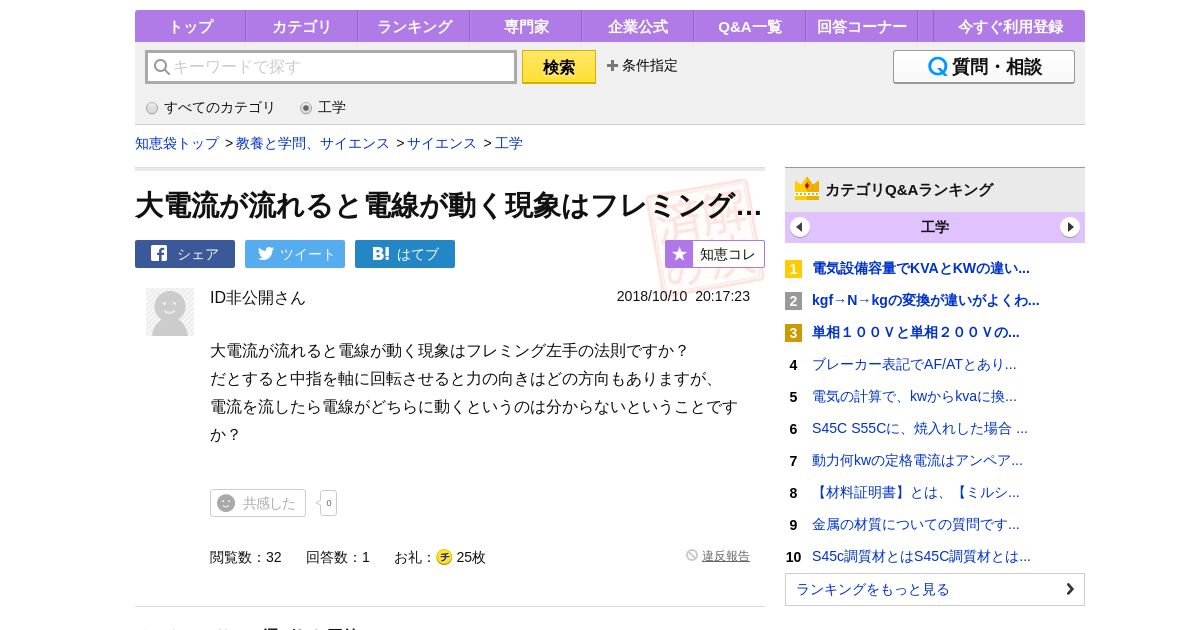Open ranking 1: 電気設備容量でKVAとKWの違い
The image size is (1200, 630).
921,268
